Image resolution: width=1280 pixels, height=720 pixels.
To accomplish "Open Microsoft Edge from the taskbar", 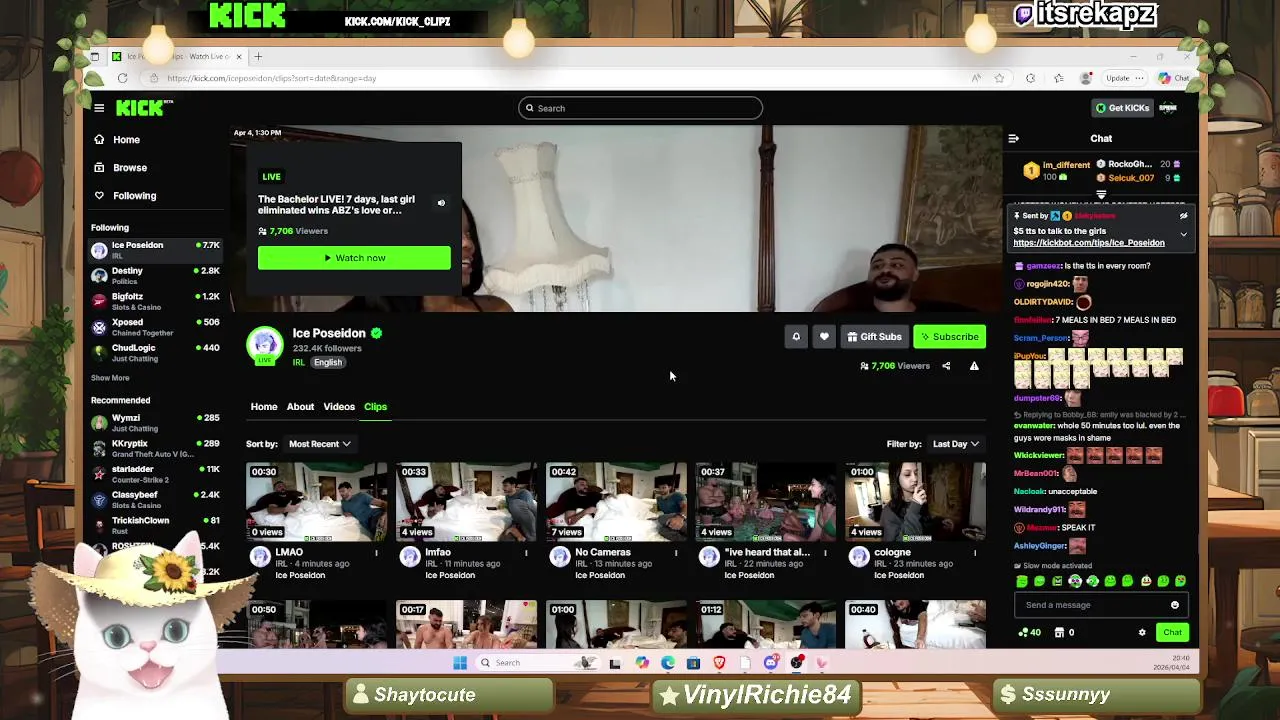I will [x=667, y=663].
